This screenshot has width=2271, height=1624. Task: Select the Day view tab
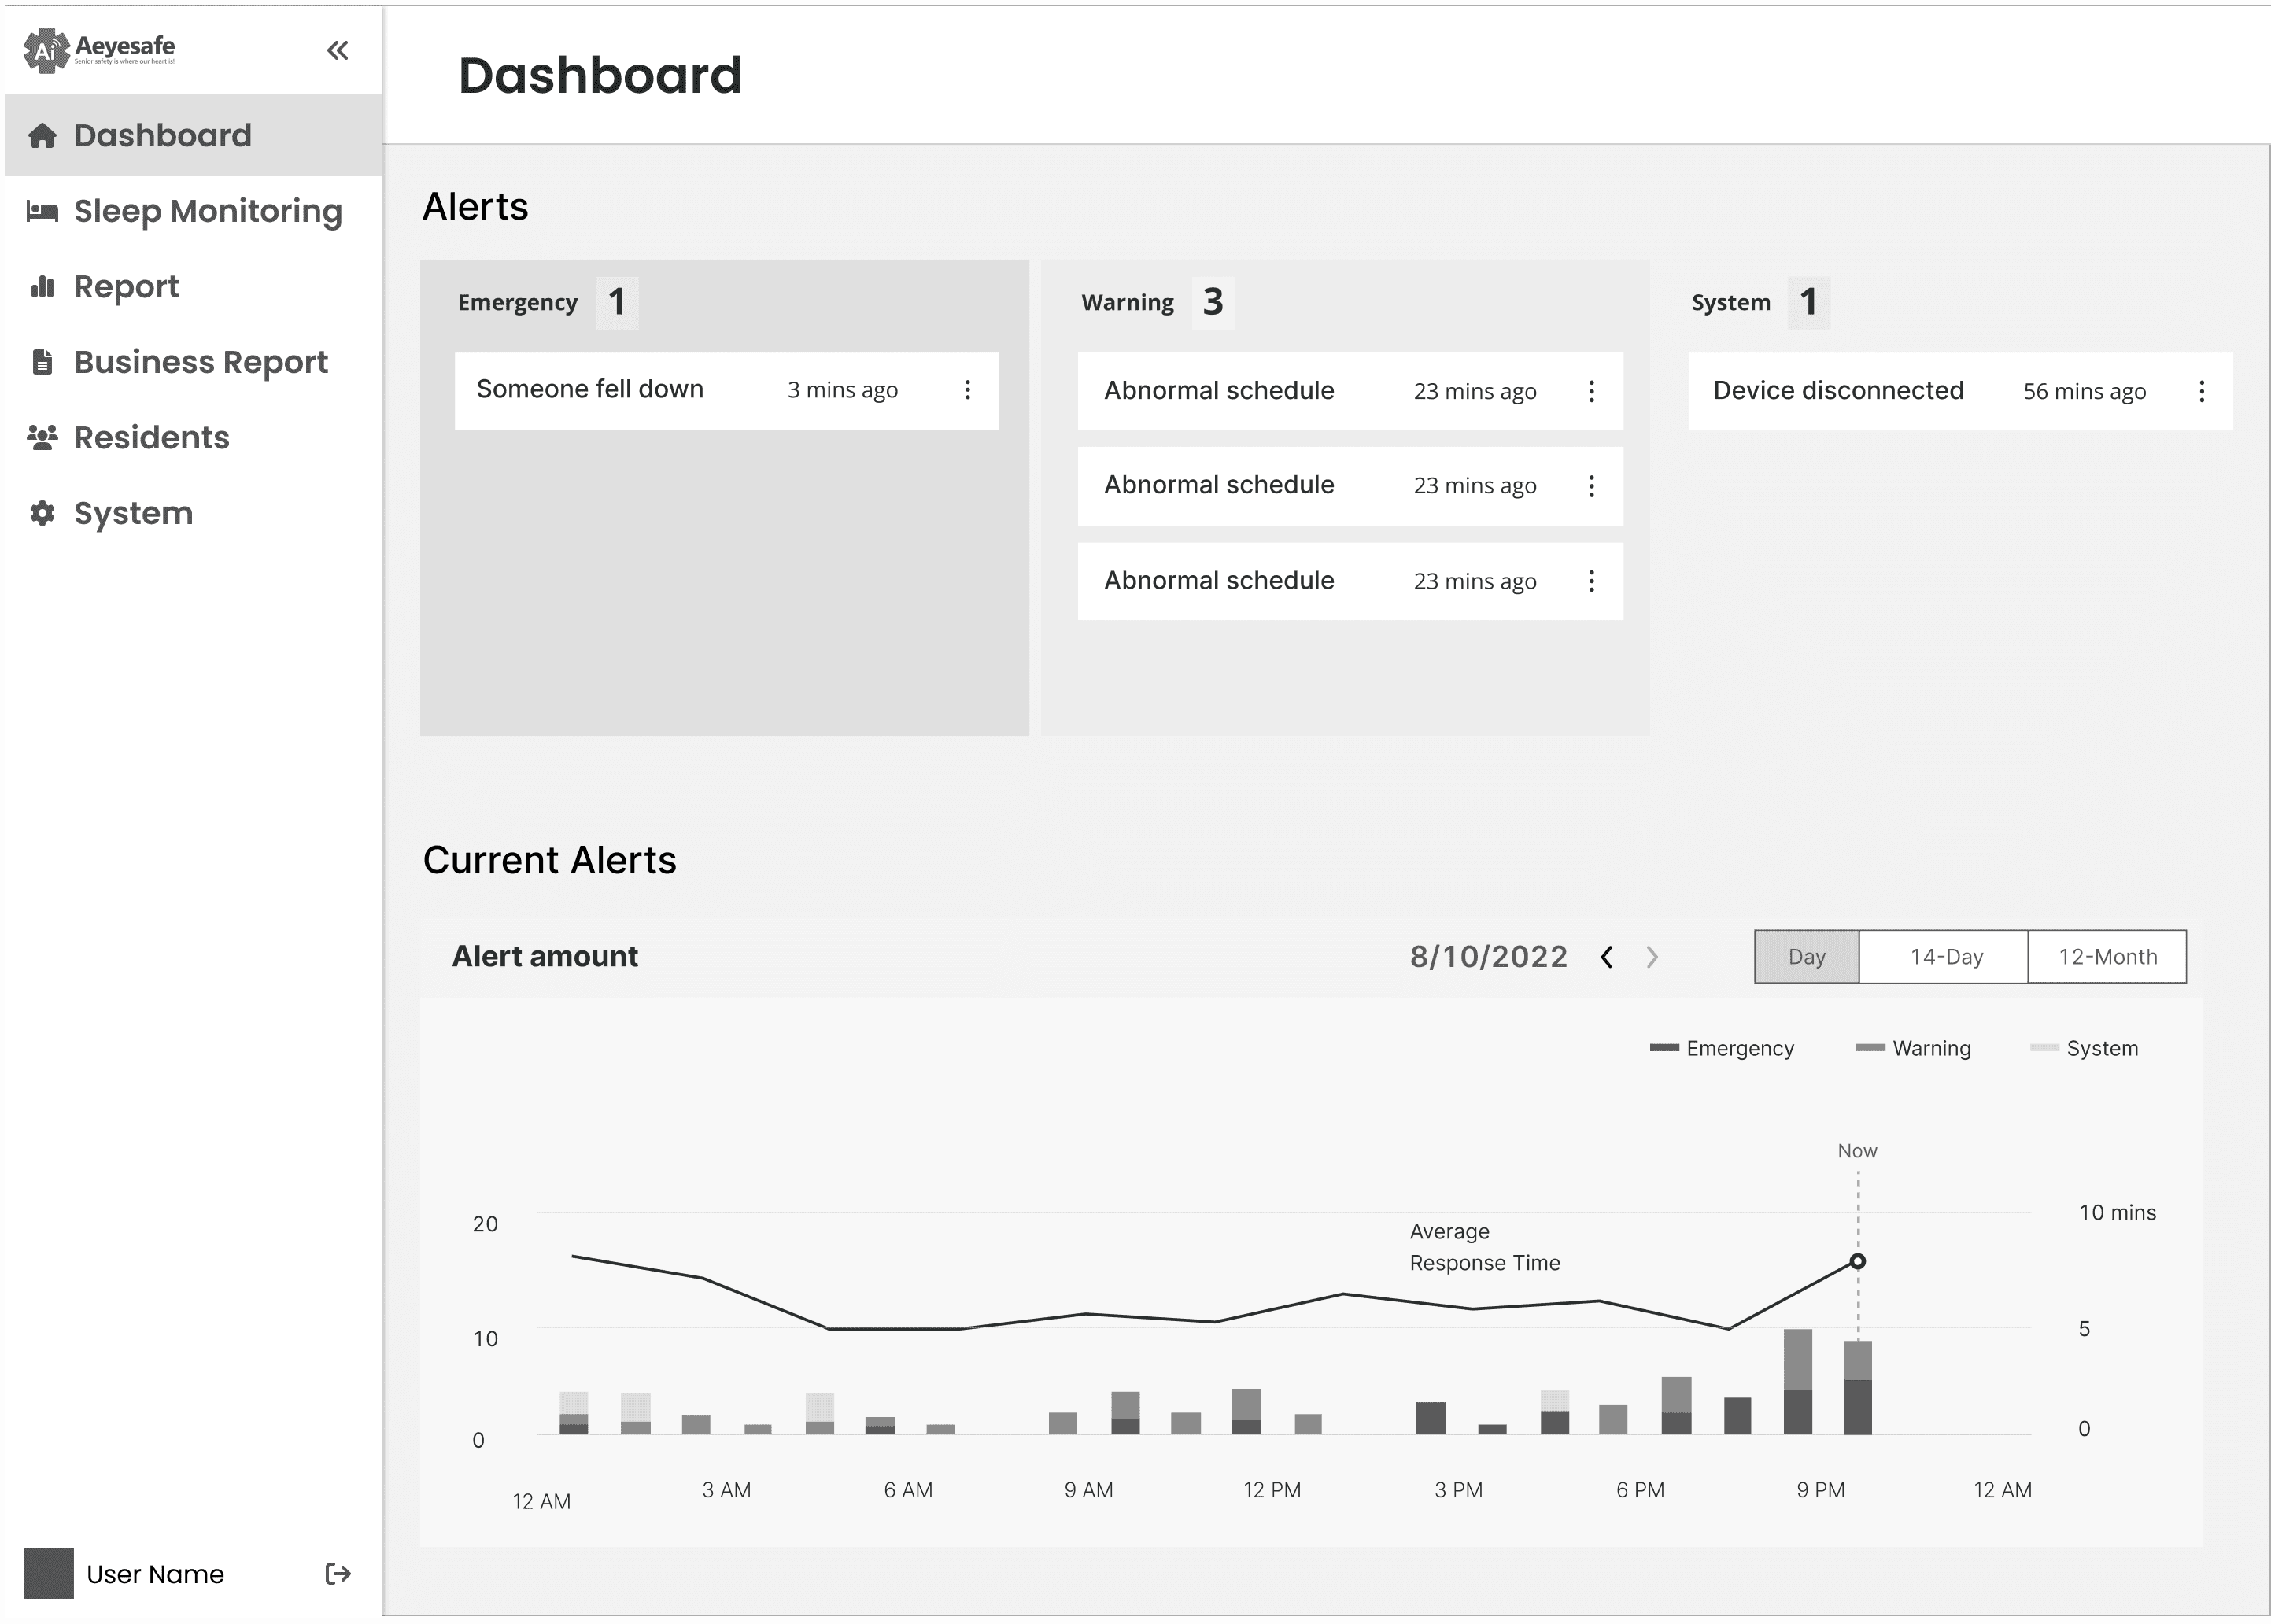(1806, 957)
